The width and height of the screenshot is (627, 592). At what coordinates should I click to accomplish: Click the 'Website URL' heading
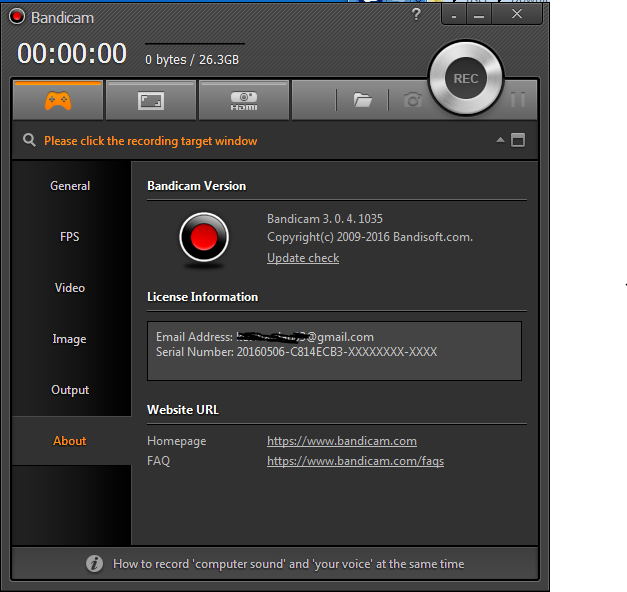click(183, 410)
